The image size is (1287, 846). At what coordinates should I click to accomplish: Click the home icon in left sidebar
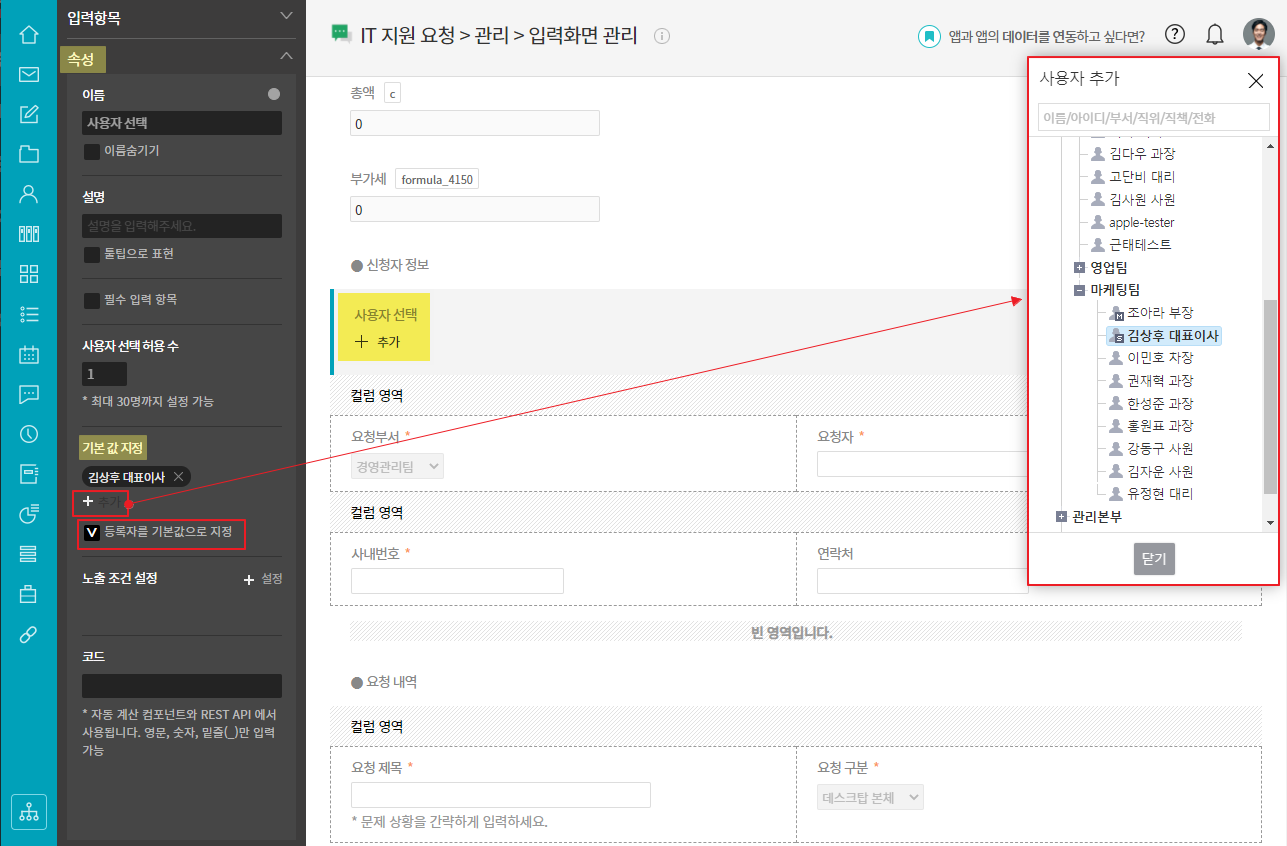(28, 35)
